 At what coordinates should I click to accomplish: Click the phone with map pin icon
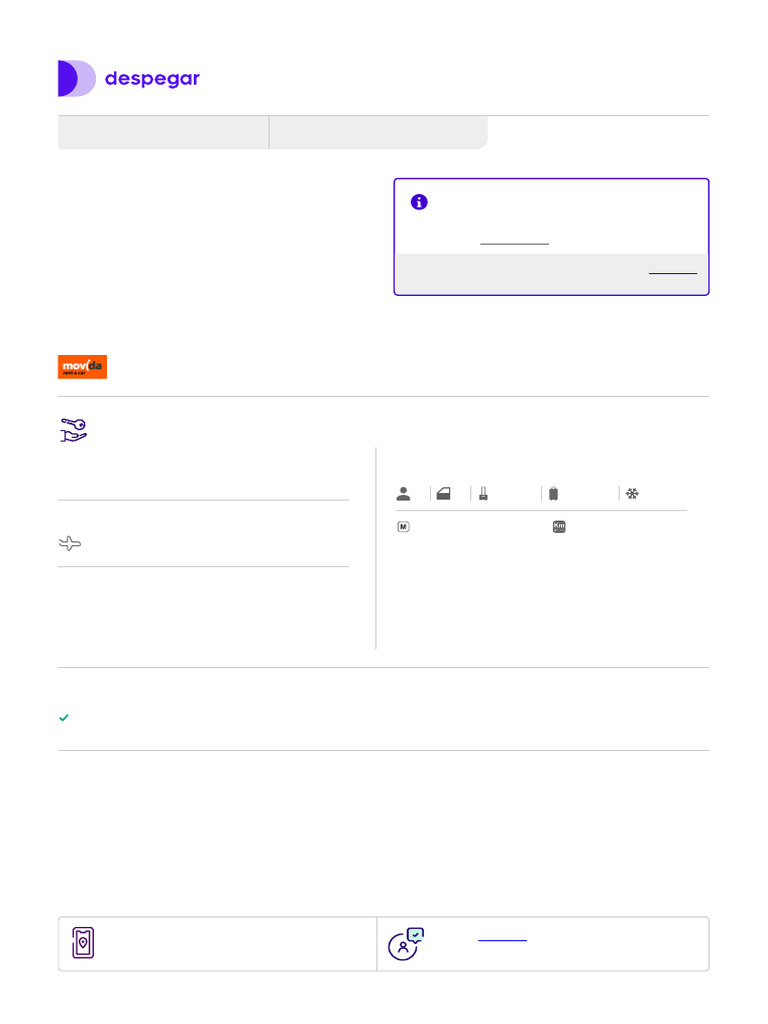point(83,943)
